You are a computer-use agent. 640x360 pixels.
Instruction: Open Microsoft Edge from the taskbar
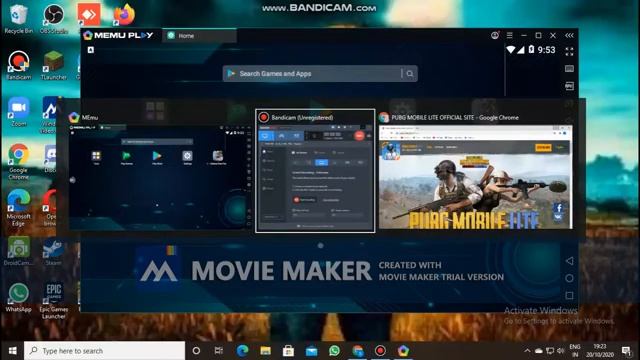point(242,351)
